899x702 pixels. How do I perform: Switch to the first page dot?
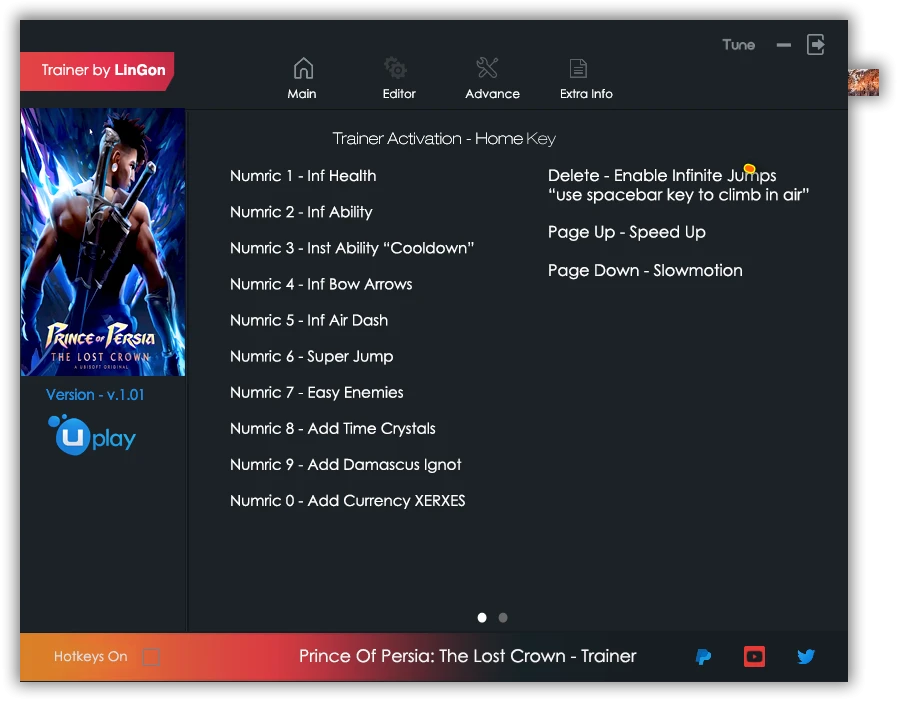coord(482,618)
